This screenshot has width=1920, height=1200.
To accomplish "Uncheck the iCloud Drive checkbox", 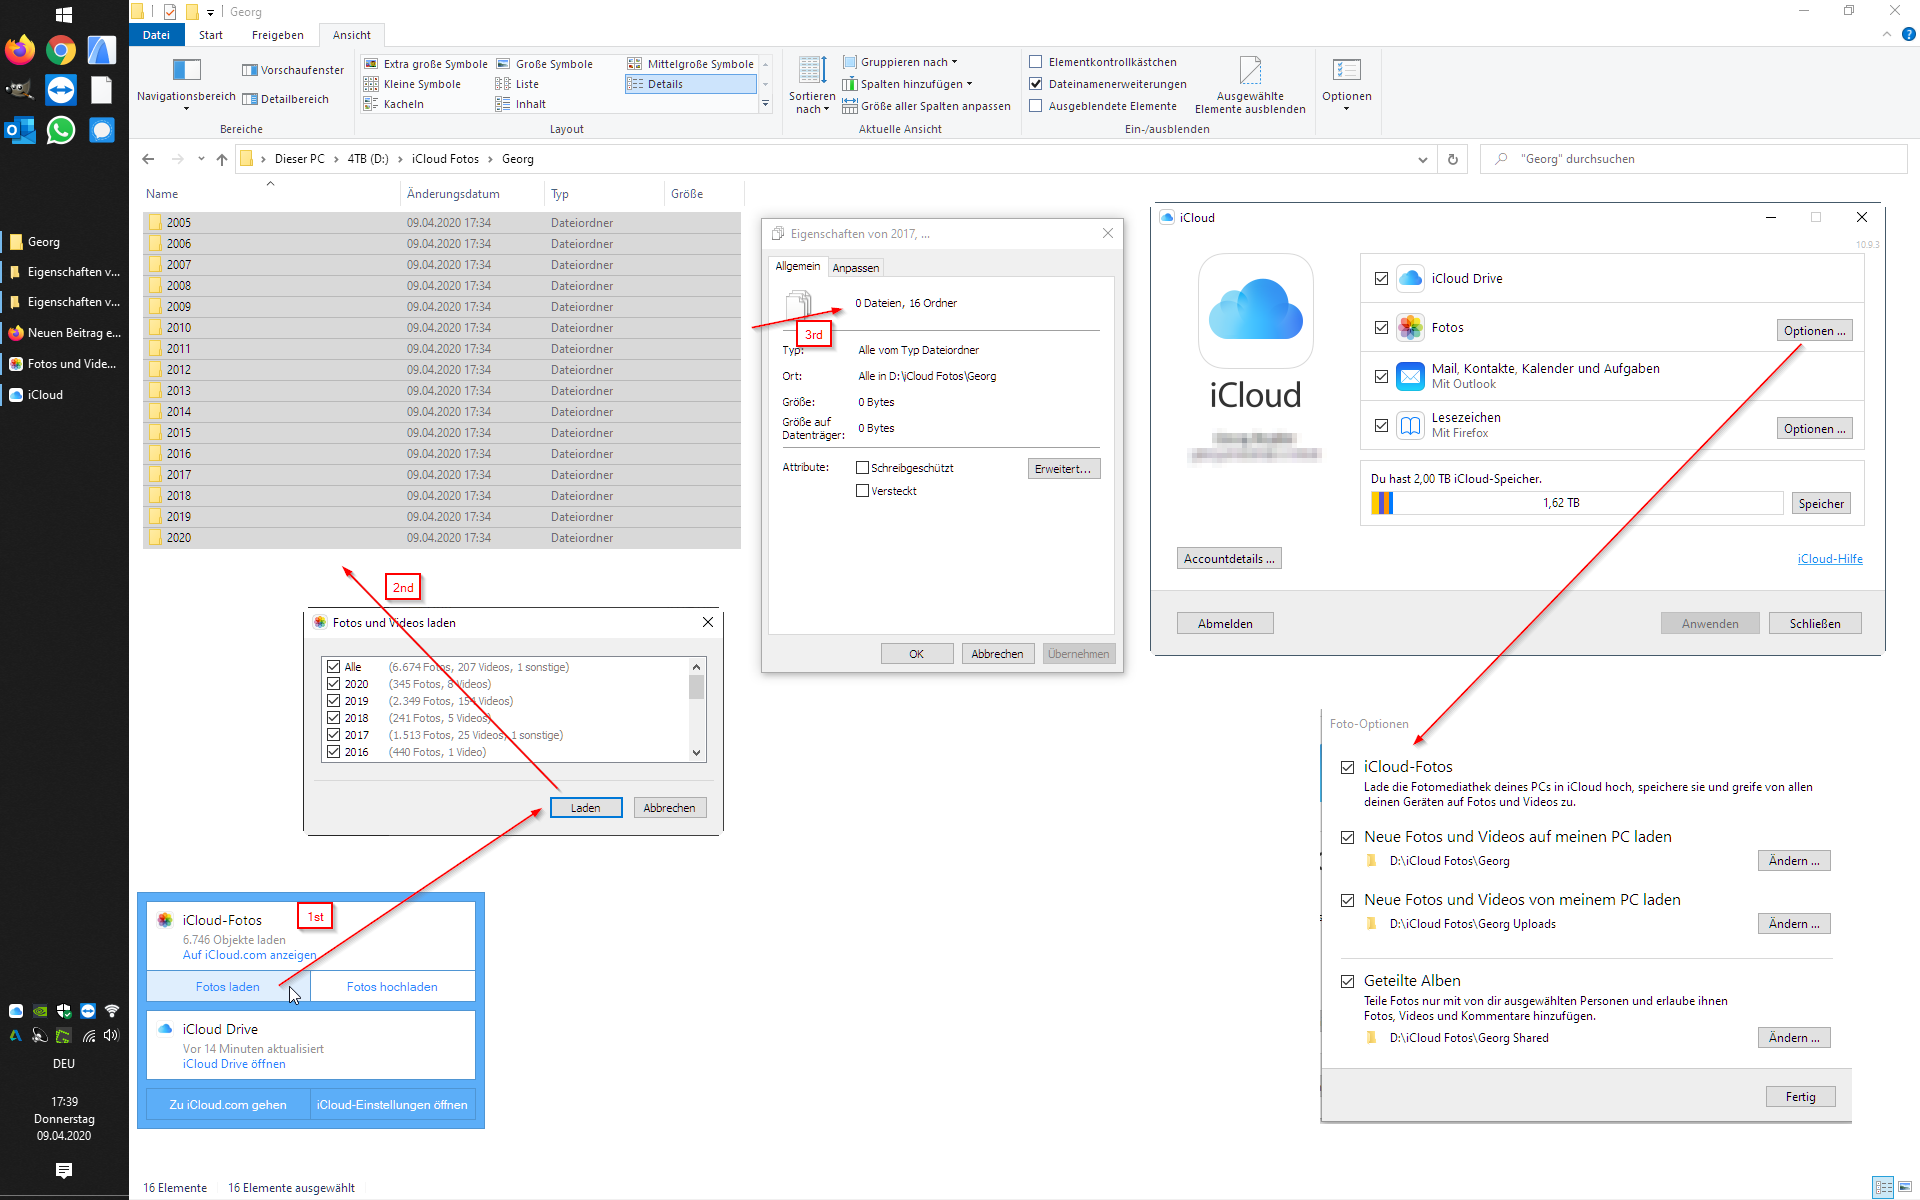I will point(1381,279).
